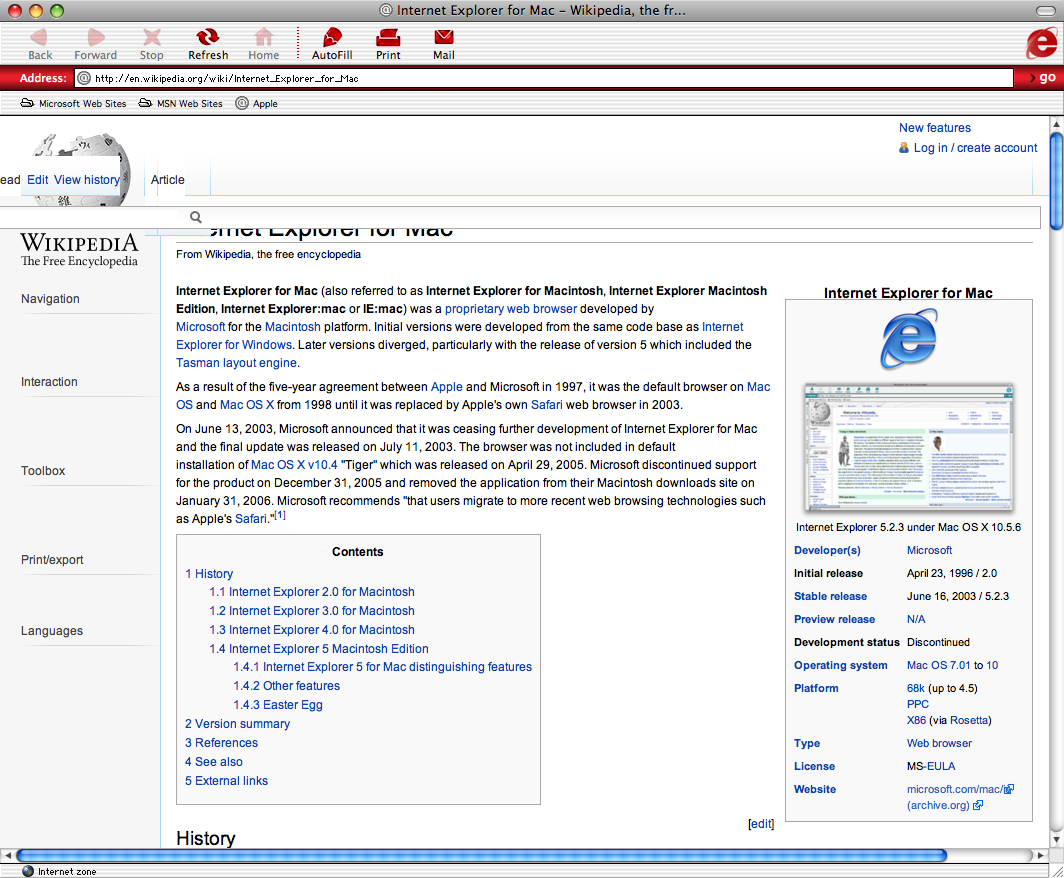Screen dimensions: 1064x878
Task: Switch to the View history tab
Action: pyautogui.click(x=87, y=180)
